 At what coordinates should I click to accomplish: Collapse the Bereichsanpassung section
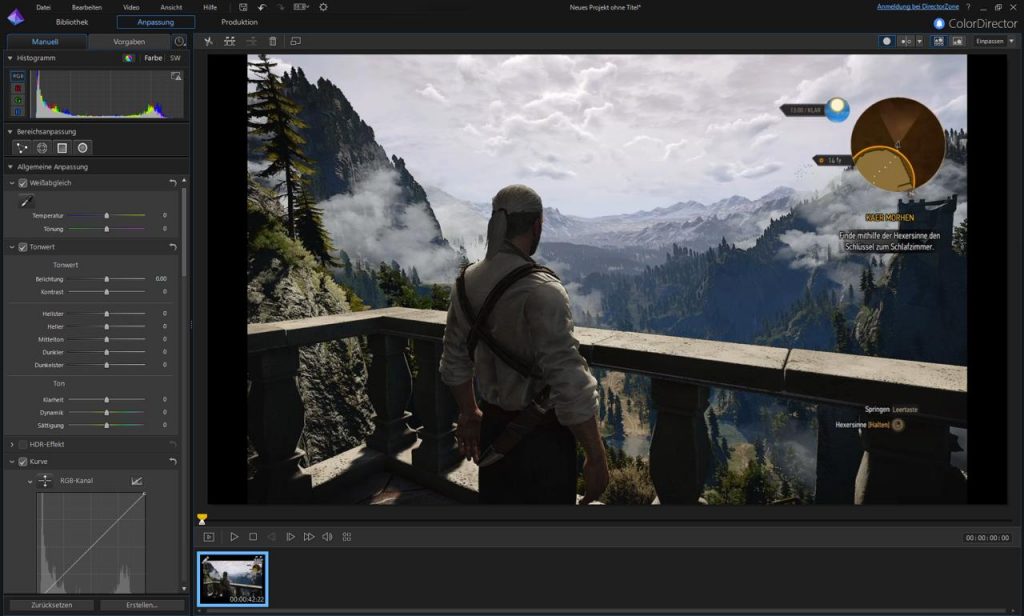(x=10, y=131)
